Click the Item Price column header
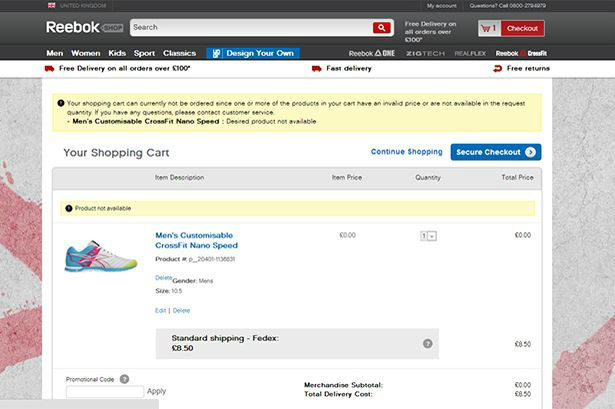 pyautogui.click(x=347, y=178)
